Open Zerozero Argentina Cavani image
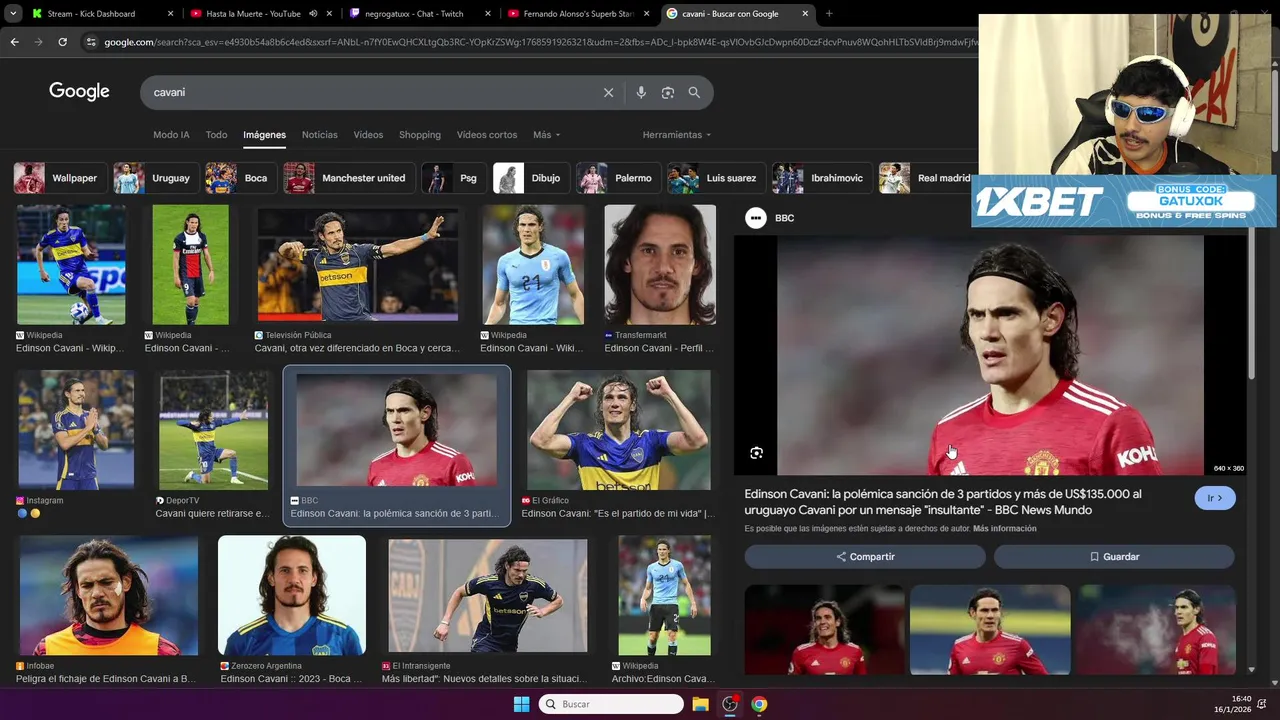Screen dimensions: 1280x720 292,595
